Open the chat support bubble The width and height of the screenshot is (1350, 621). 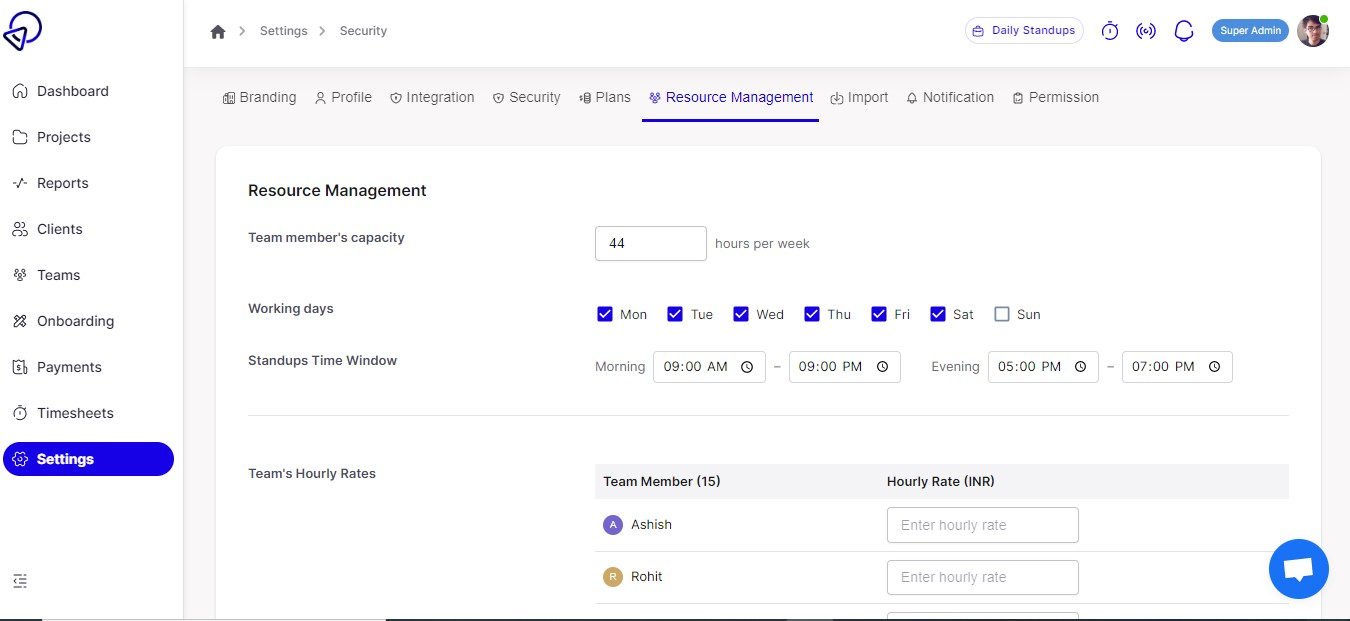(1298, 568)
